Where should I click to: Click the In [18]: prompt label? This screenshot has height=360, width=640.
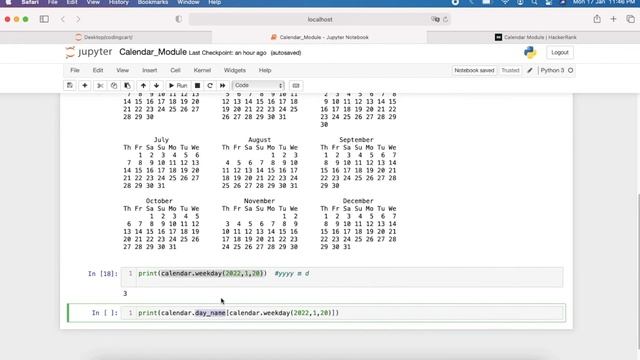click(x=102, y=273)
